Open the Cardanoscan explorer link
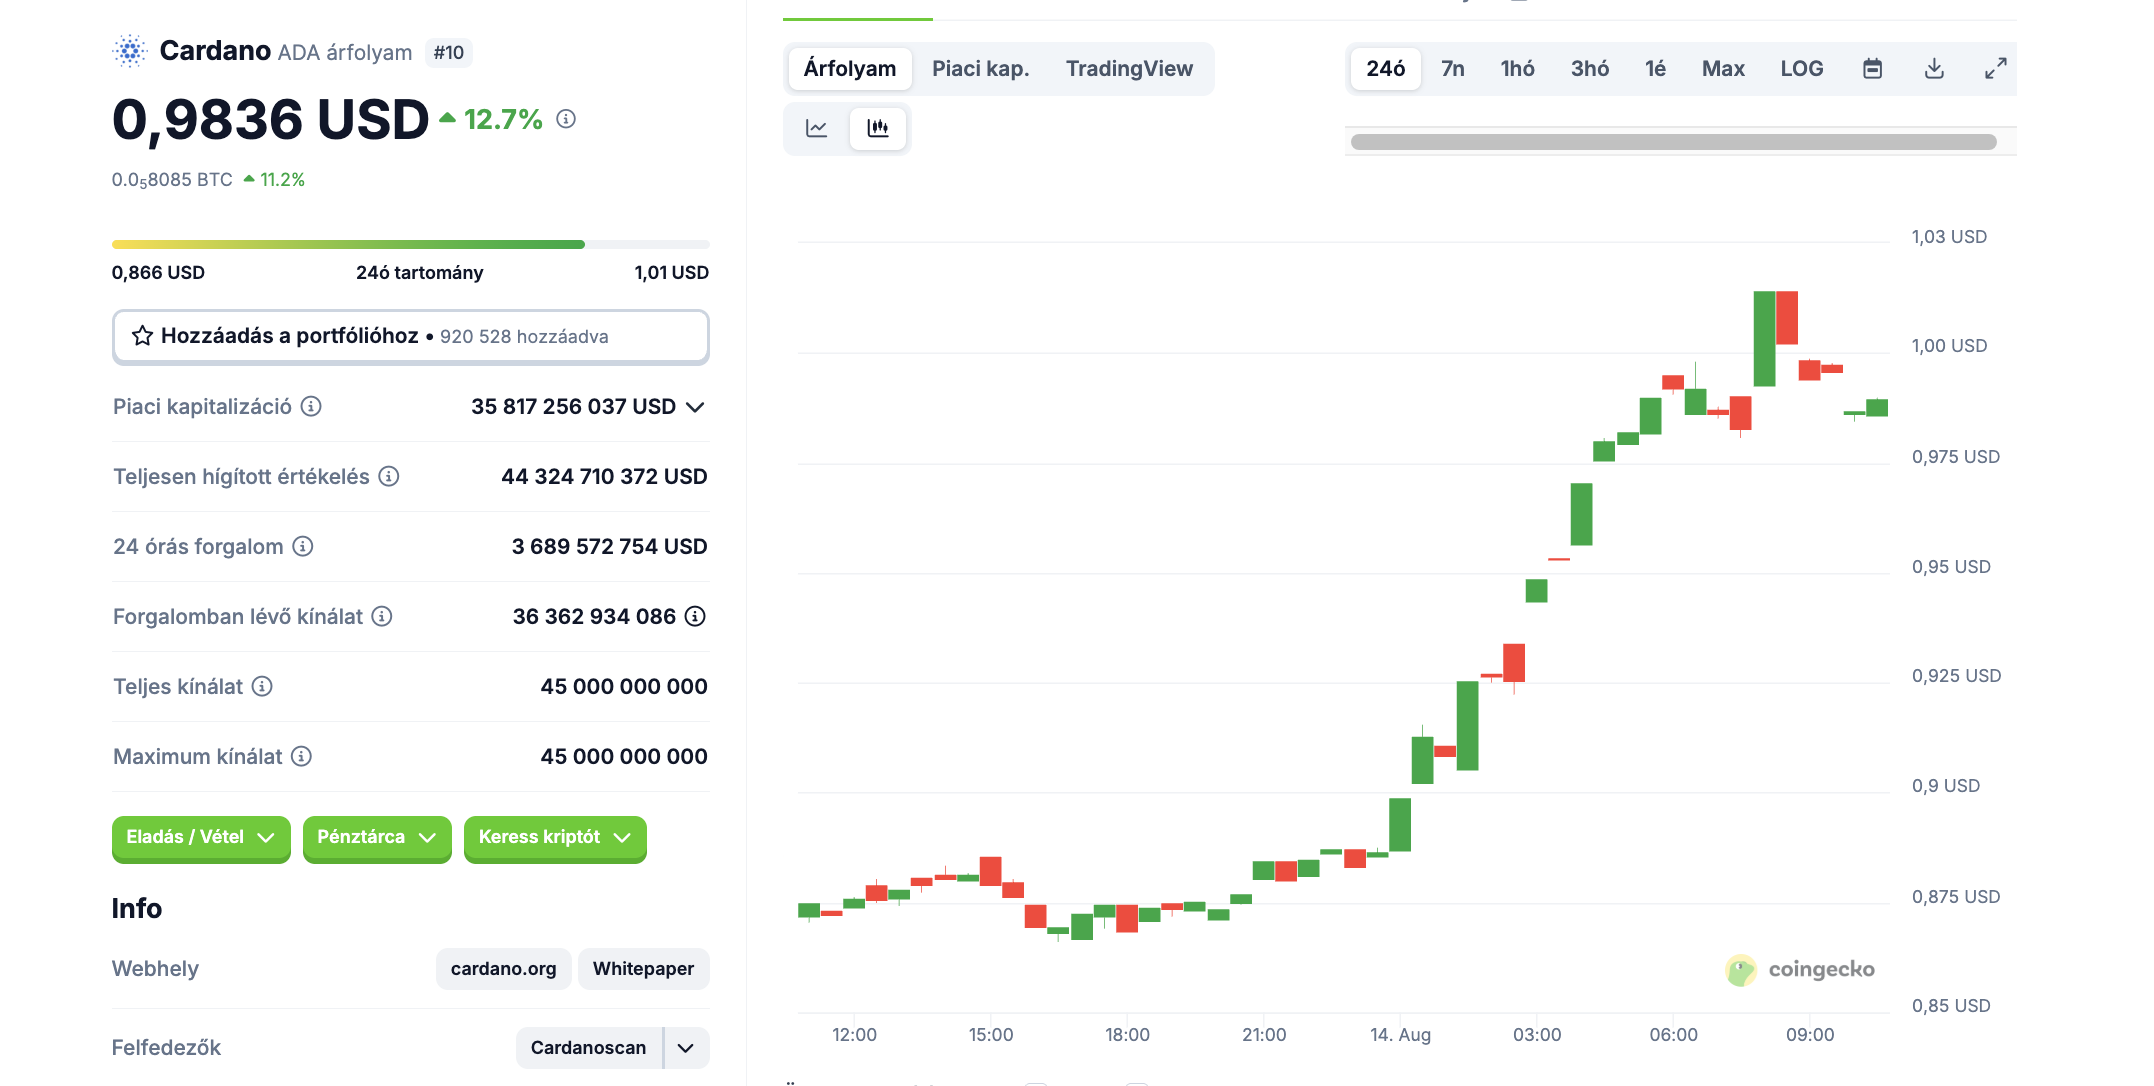 click(x=589, y=1048)
